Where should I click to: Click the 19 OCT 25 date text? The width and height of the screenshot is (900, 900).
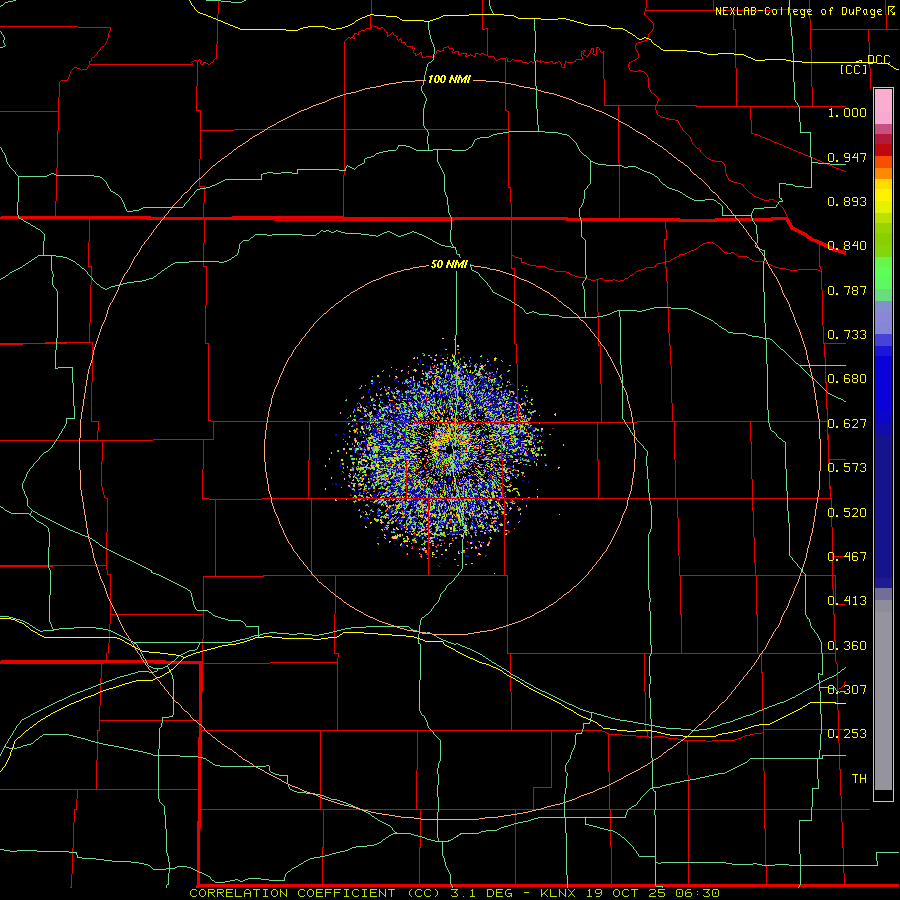[x=626, y=893]
